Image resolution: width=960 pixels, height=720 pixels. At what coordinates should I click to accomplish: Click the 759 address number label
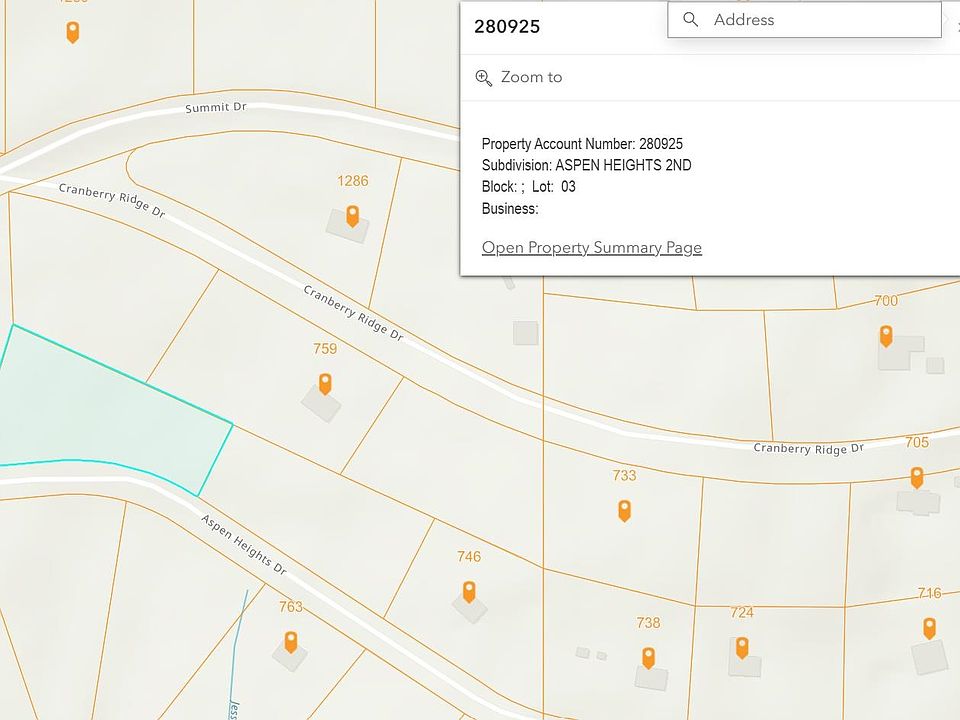[325, 348]
